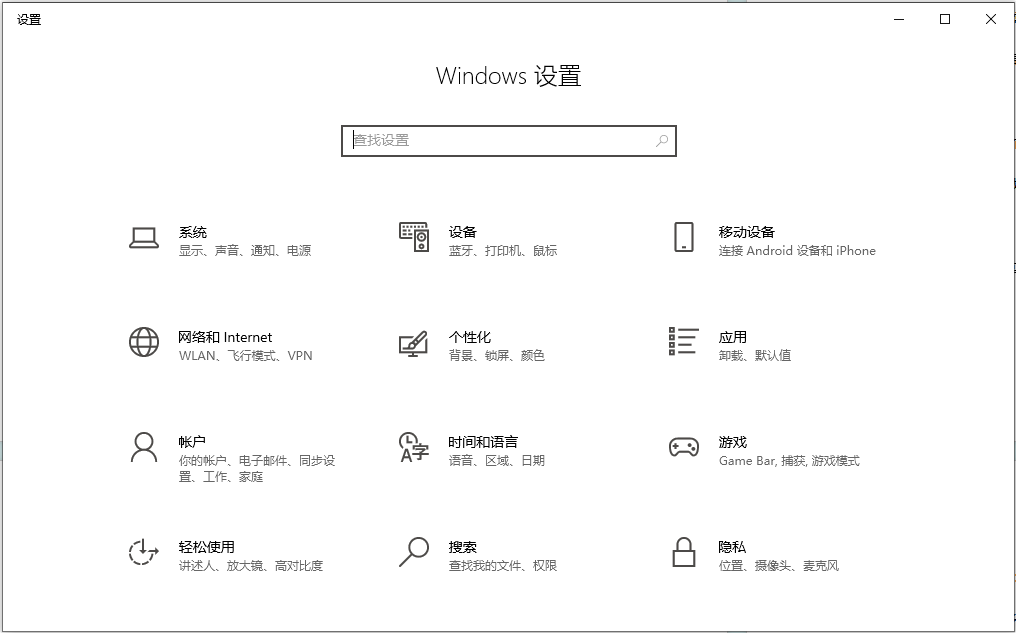This screenshot has height=633, width=1016.
Task: Click description 背景、锁屏、颜色
Action: 496,356
